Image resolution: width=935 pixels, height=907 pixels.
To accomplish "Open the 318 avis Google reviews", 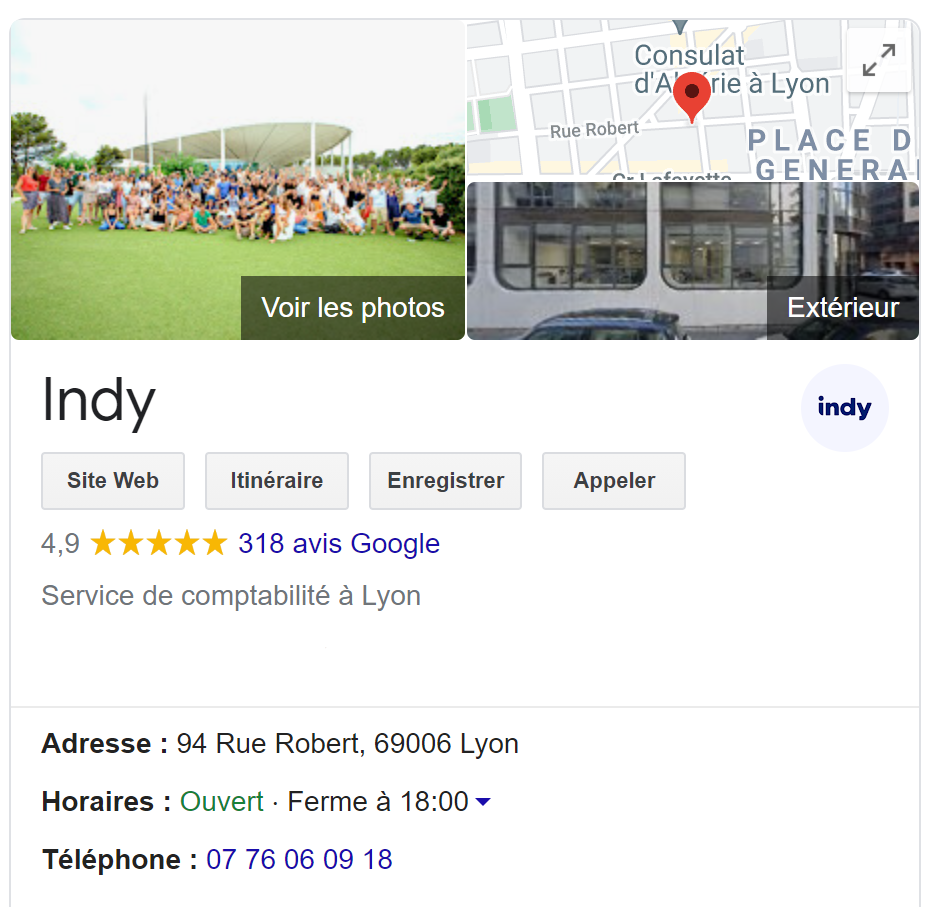I will coord(338,543).
